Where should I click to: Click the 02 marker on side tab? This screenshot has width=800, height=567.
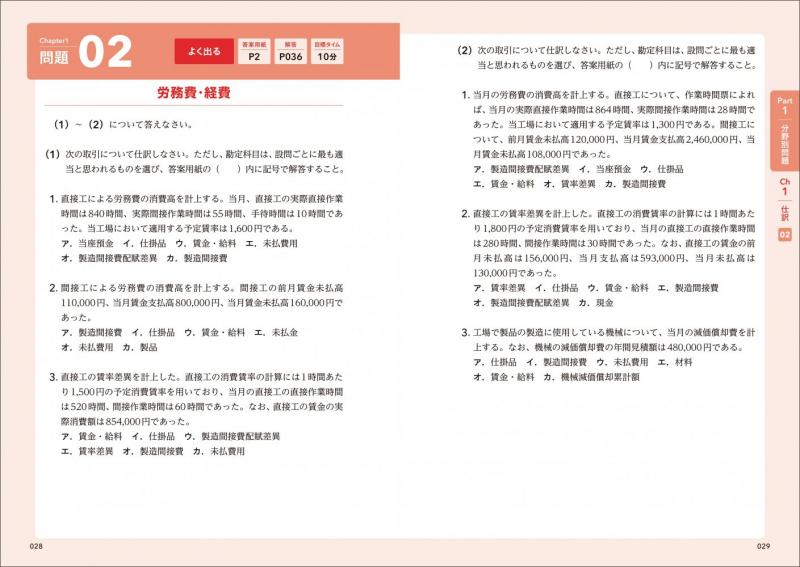[785, 234]
